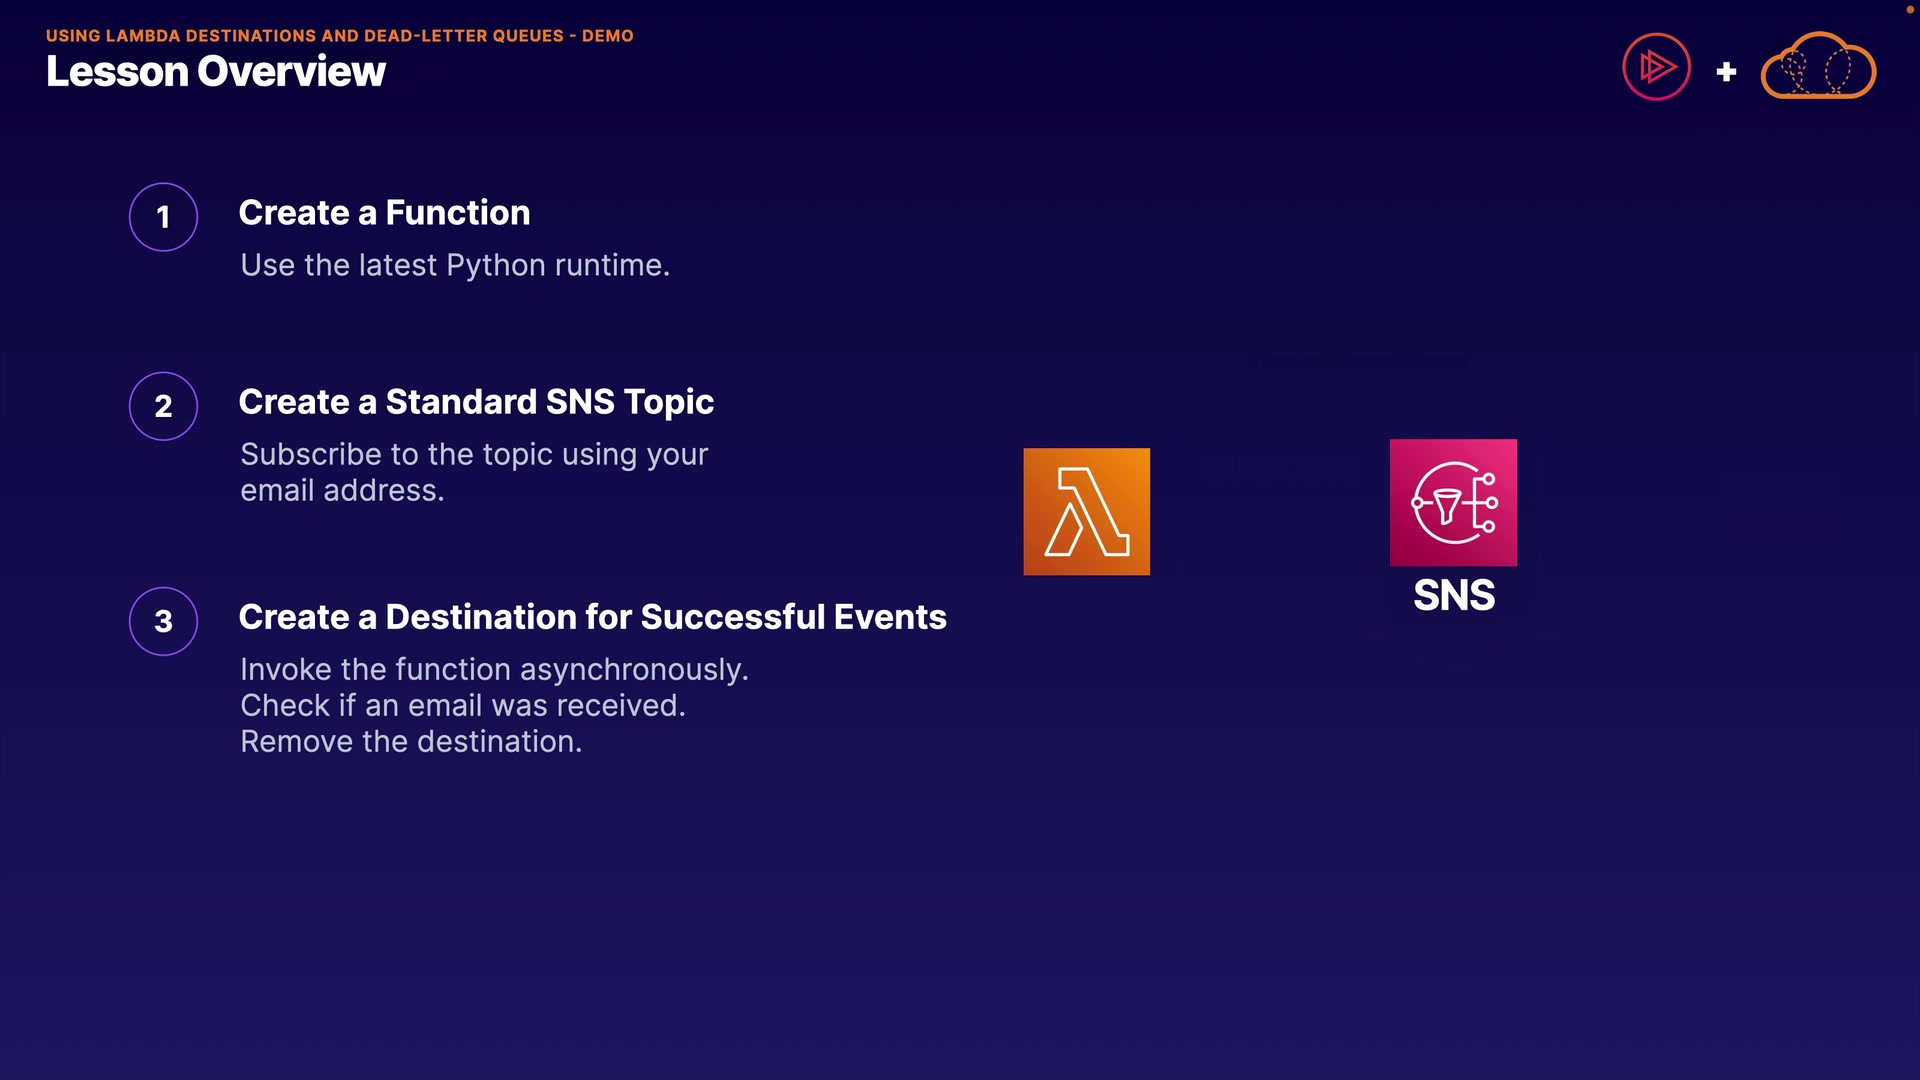Click the Create a Function heading
The width and height of the screenshot is (1920, 1080).
click(384, 212)
